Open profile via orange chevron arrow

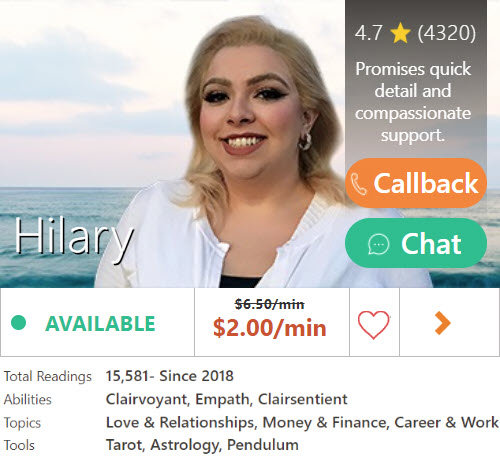click(x=443, y=323)
